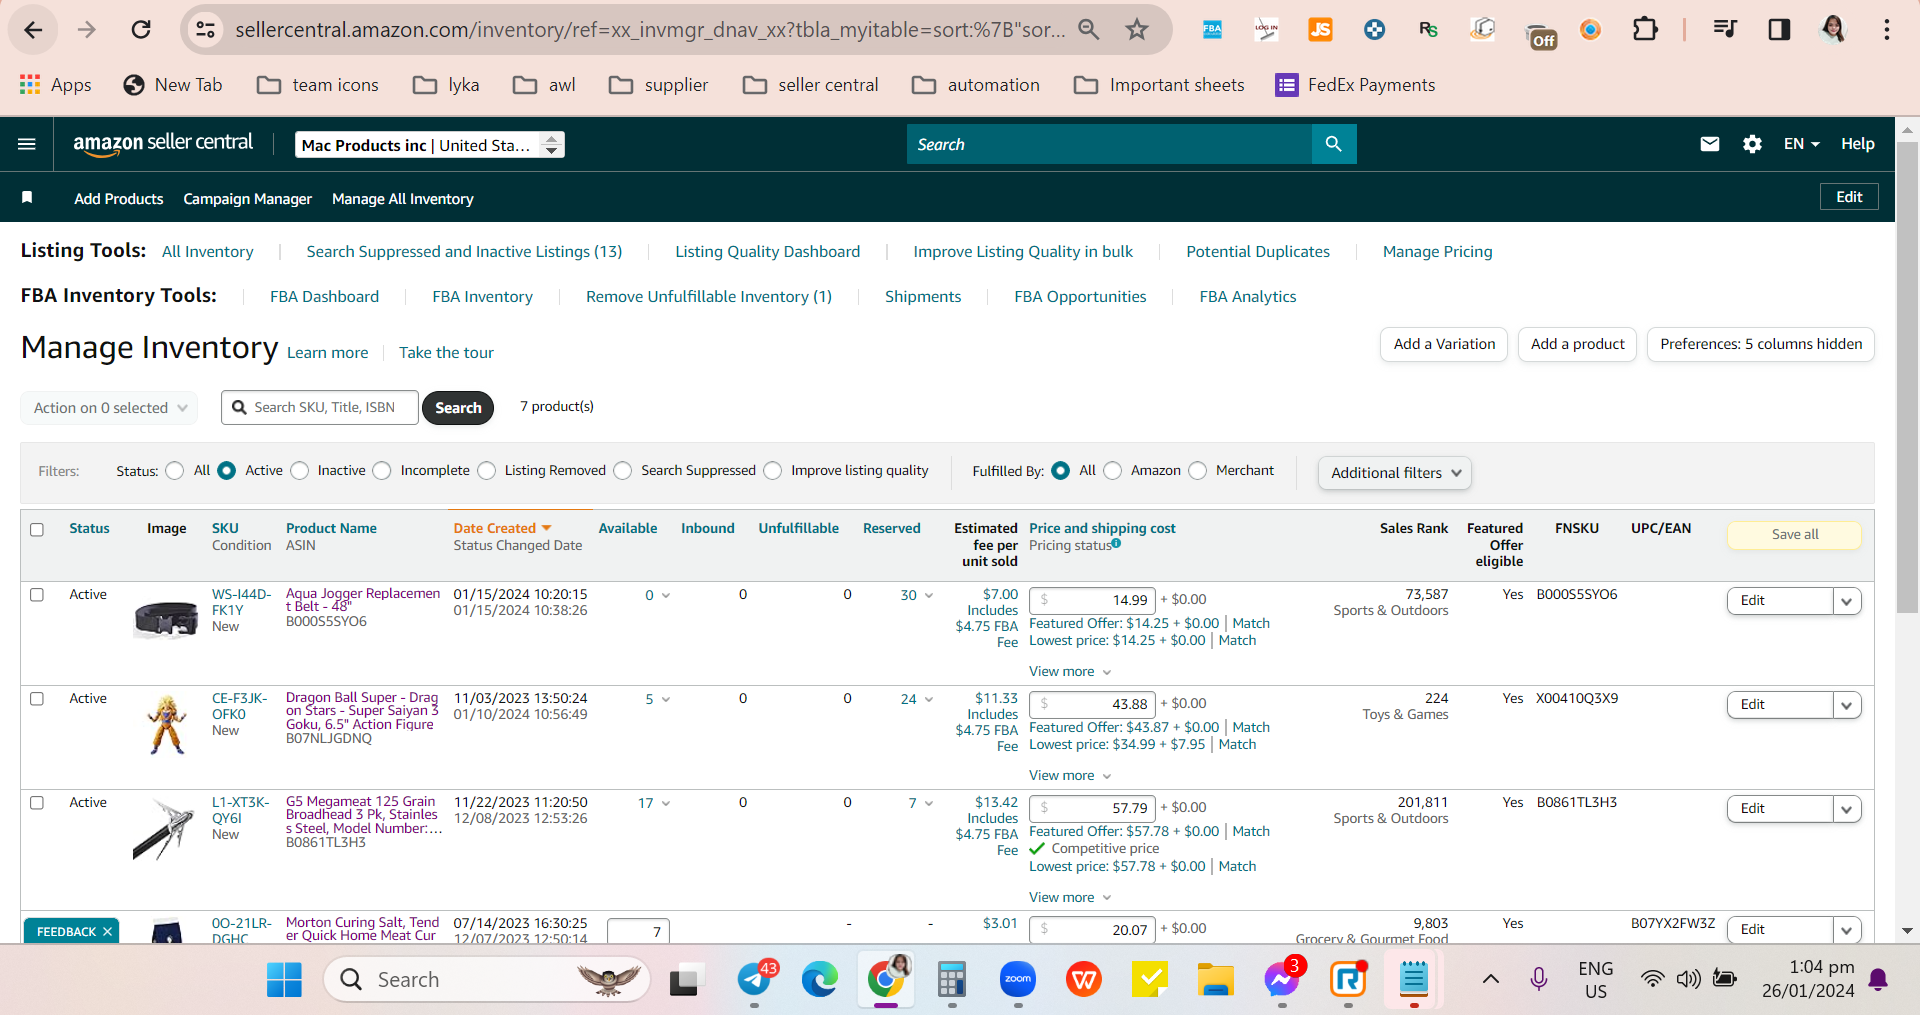This screenshot has width=1920, height=1015.
Task: Select the Inactive status radio button
Action: (x=300, y=471)
